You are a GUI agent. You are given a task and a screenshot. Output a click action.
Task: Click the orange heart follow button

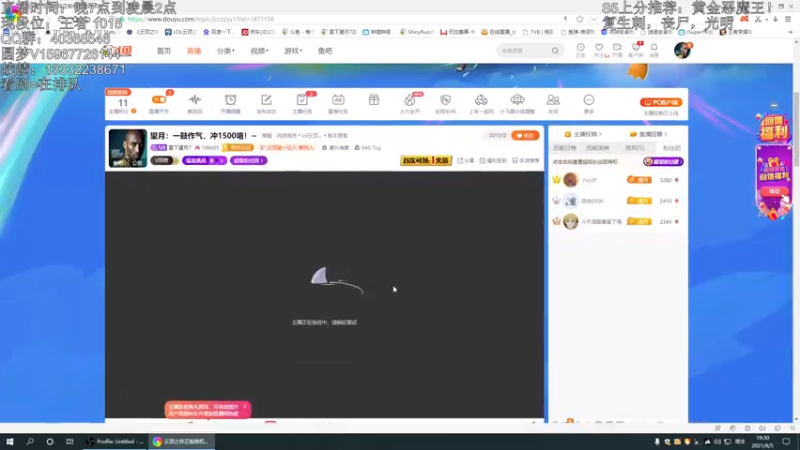[x=525, y=135]
